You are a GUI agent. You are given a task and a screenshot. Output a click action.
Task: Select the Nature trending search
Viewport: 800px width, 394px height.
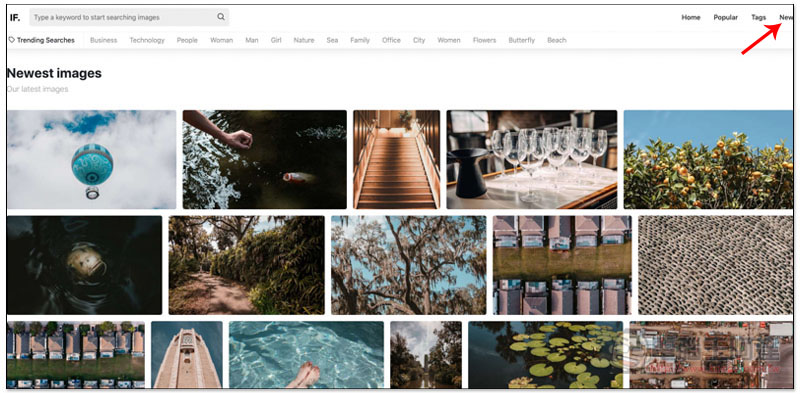(304, 40)
